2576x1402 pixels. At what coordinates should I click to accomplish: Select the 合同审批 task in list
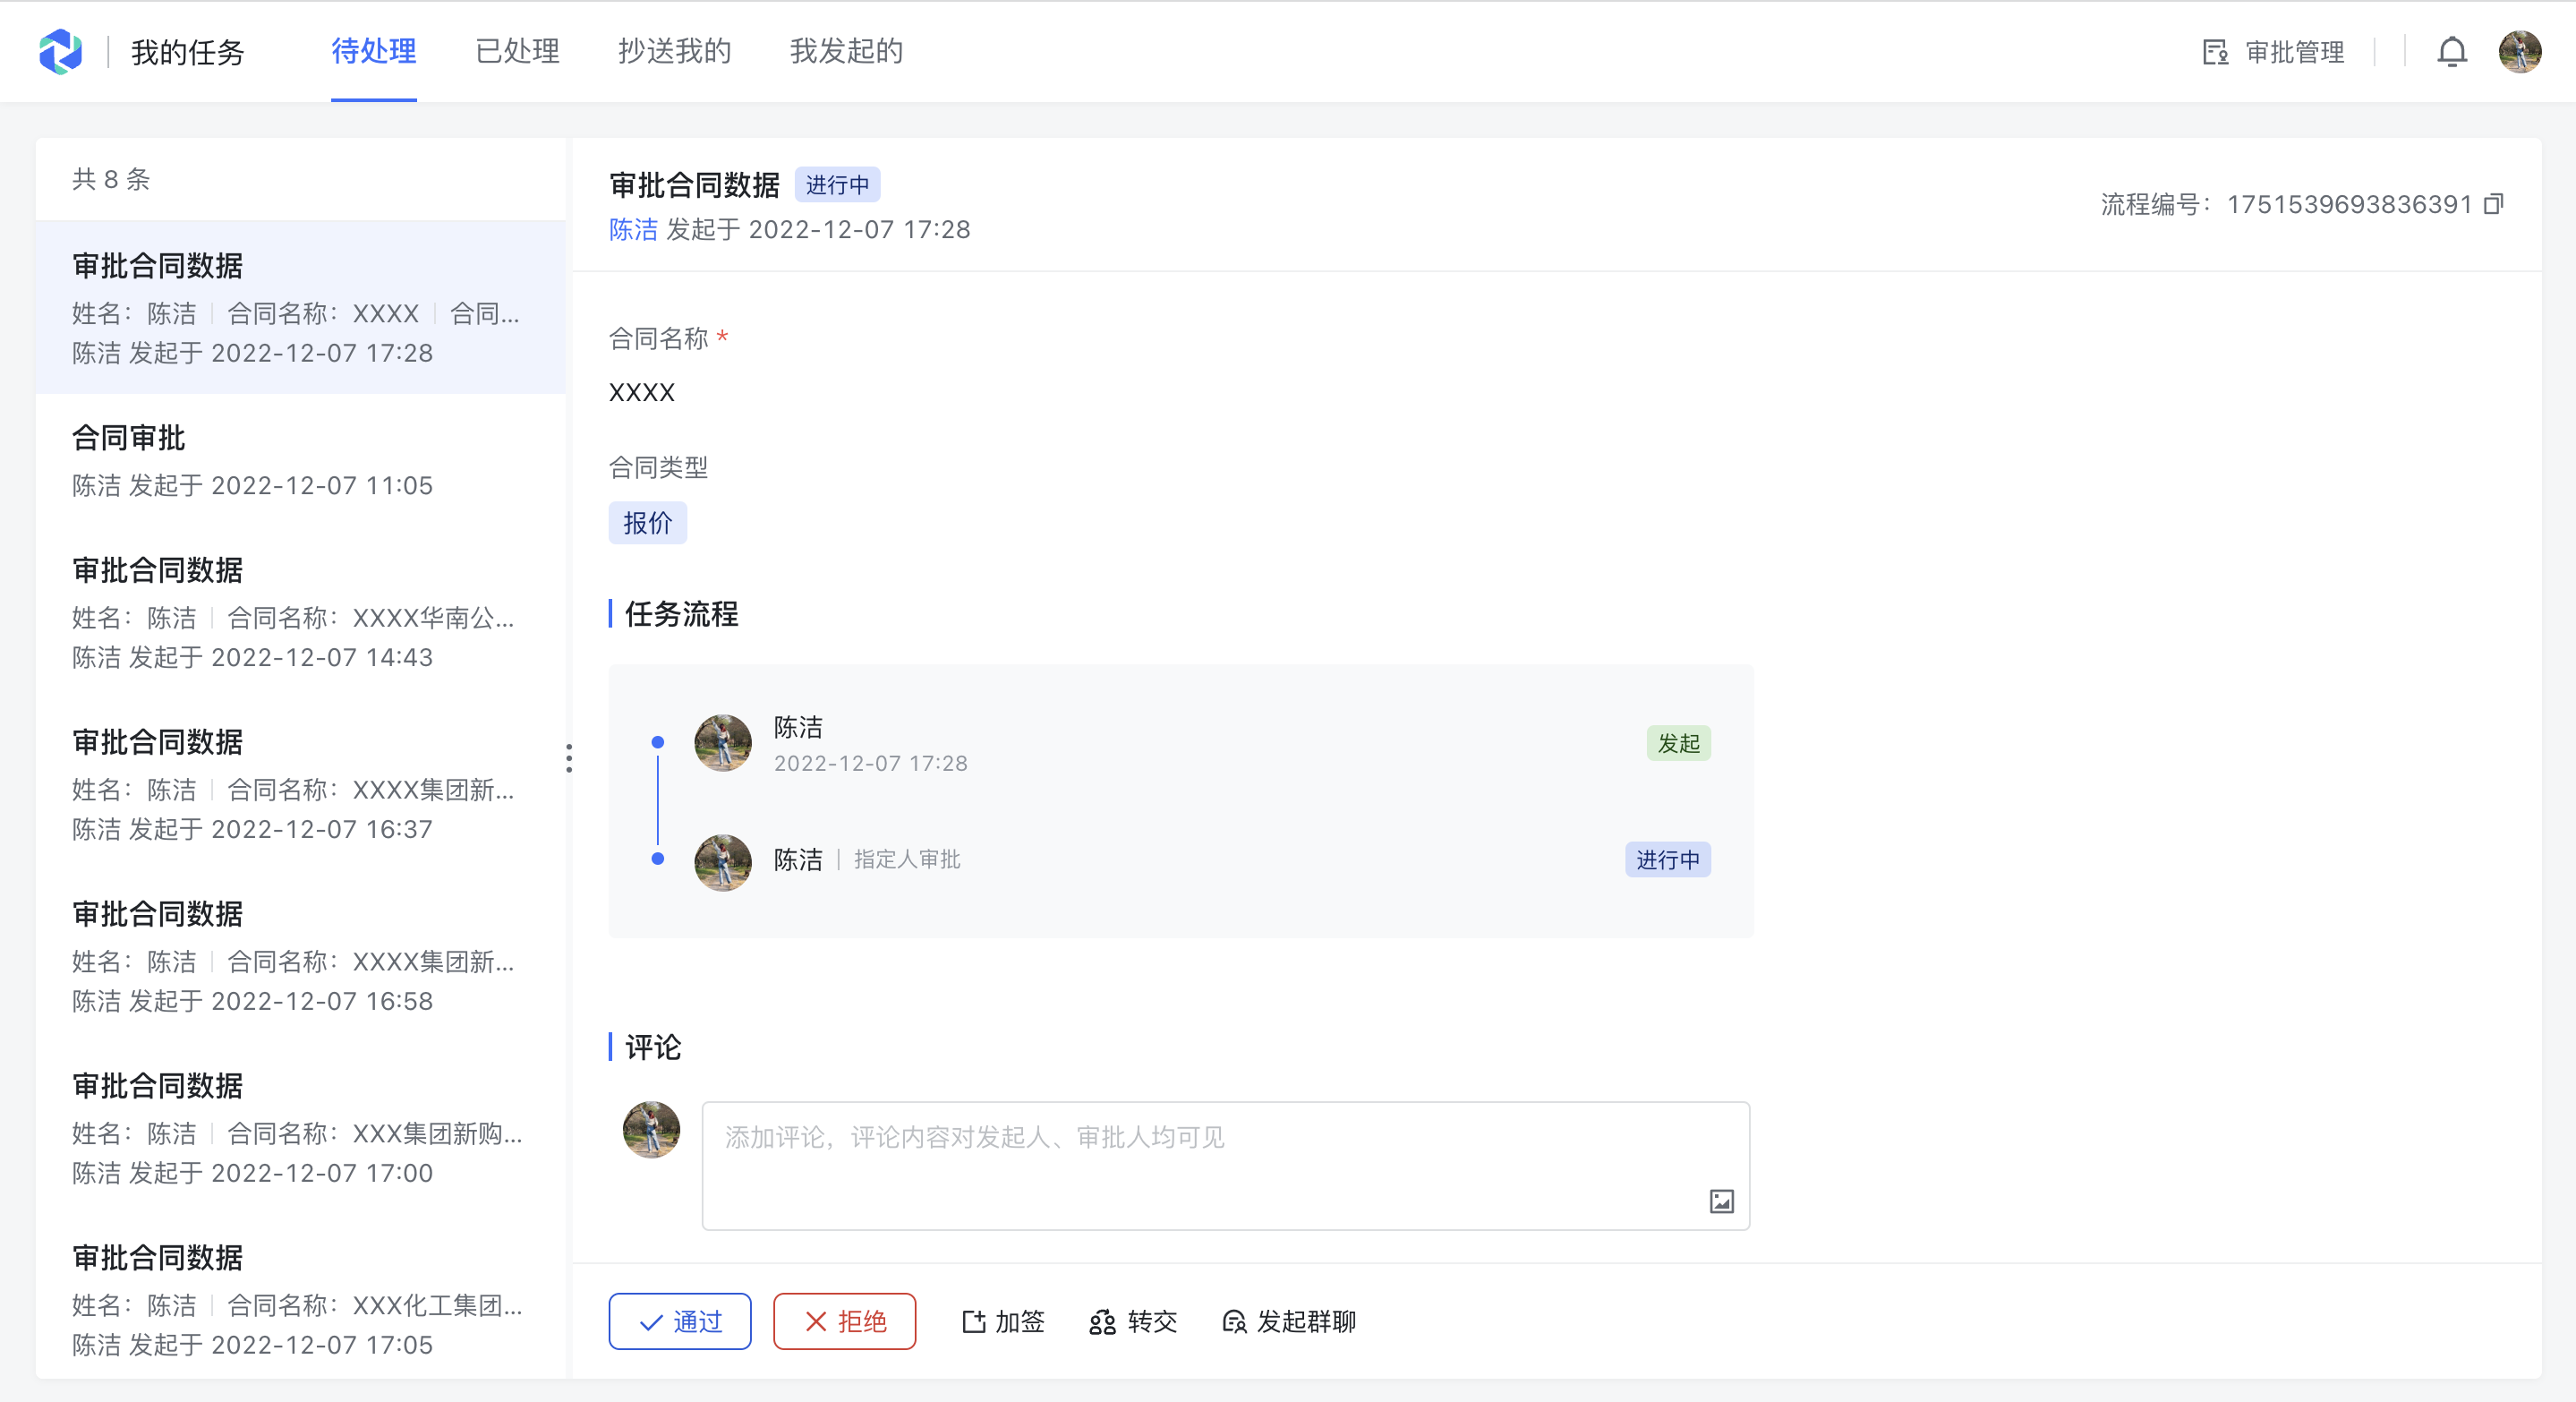300,461
